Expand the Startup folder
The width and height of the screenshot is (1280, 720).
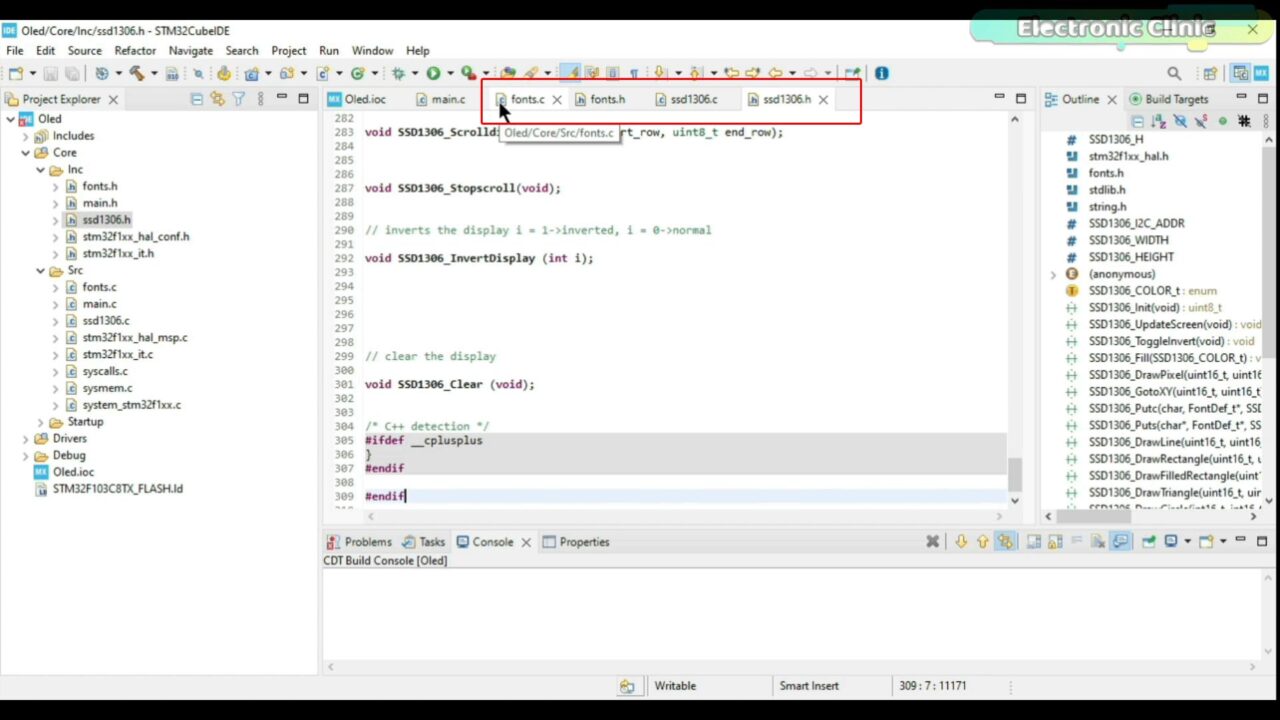tap(41, 422)
